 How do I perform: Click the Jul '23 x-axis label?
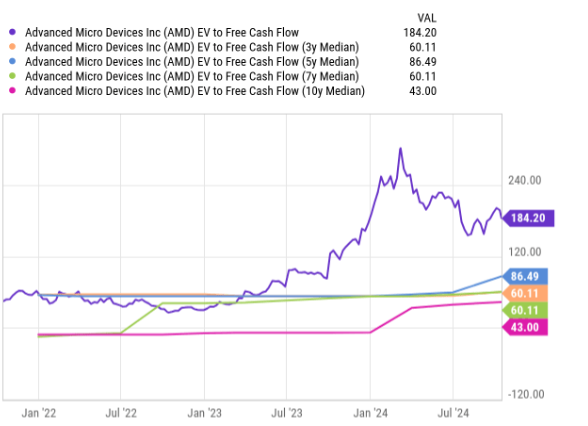[286, 413]
